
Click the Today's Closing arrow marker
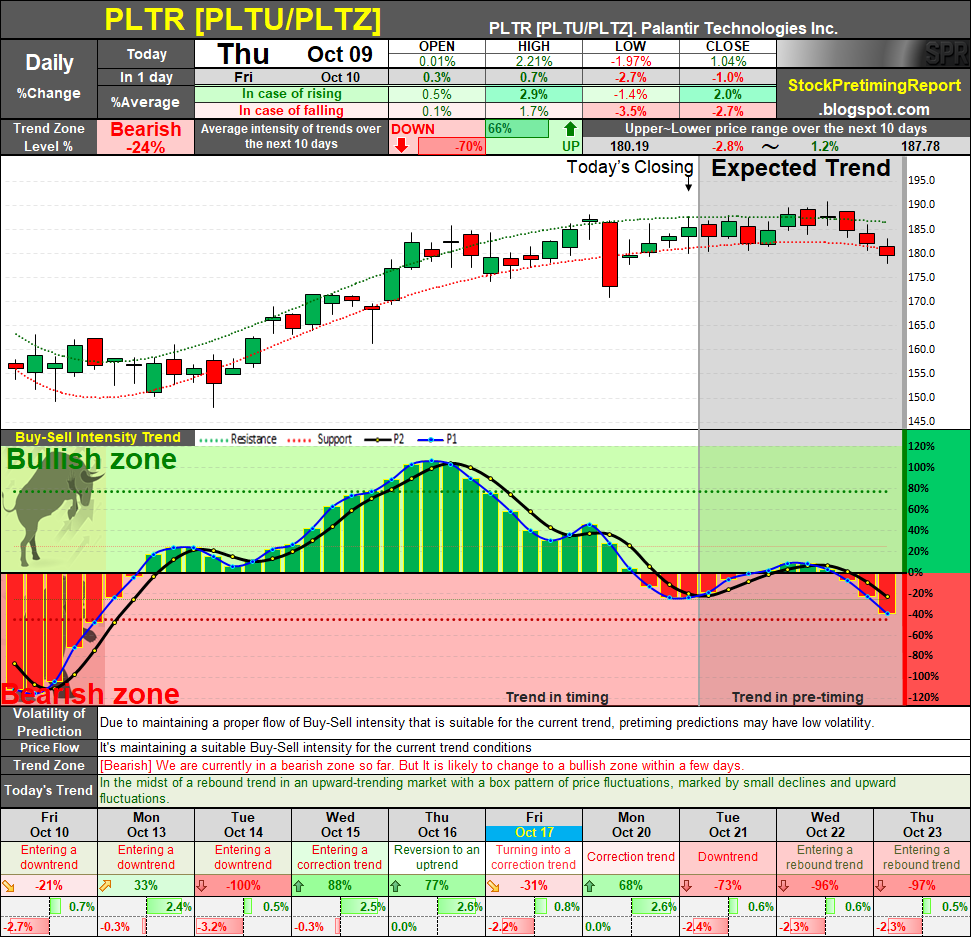point(688,184)
